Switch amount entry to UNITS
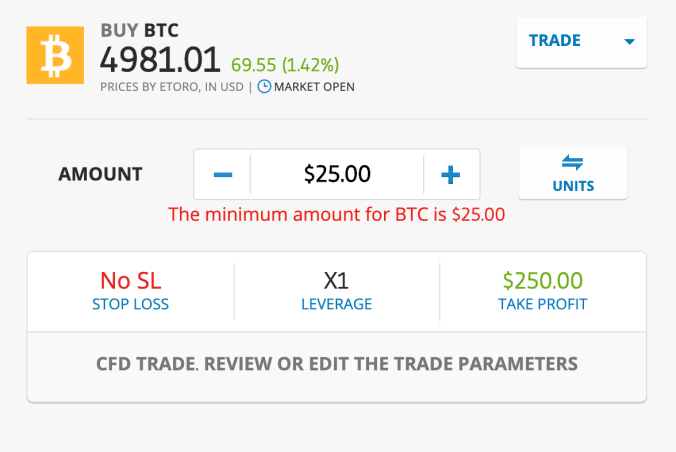Image resolution: width=676 pixels, height=452 pixels. 573,185
